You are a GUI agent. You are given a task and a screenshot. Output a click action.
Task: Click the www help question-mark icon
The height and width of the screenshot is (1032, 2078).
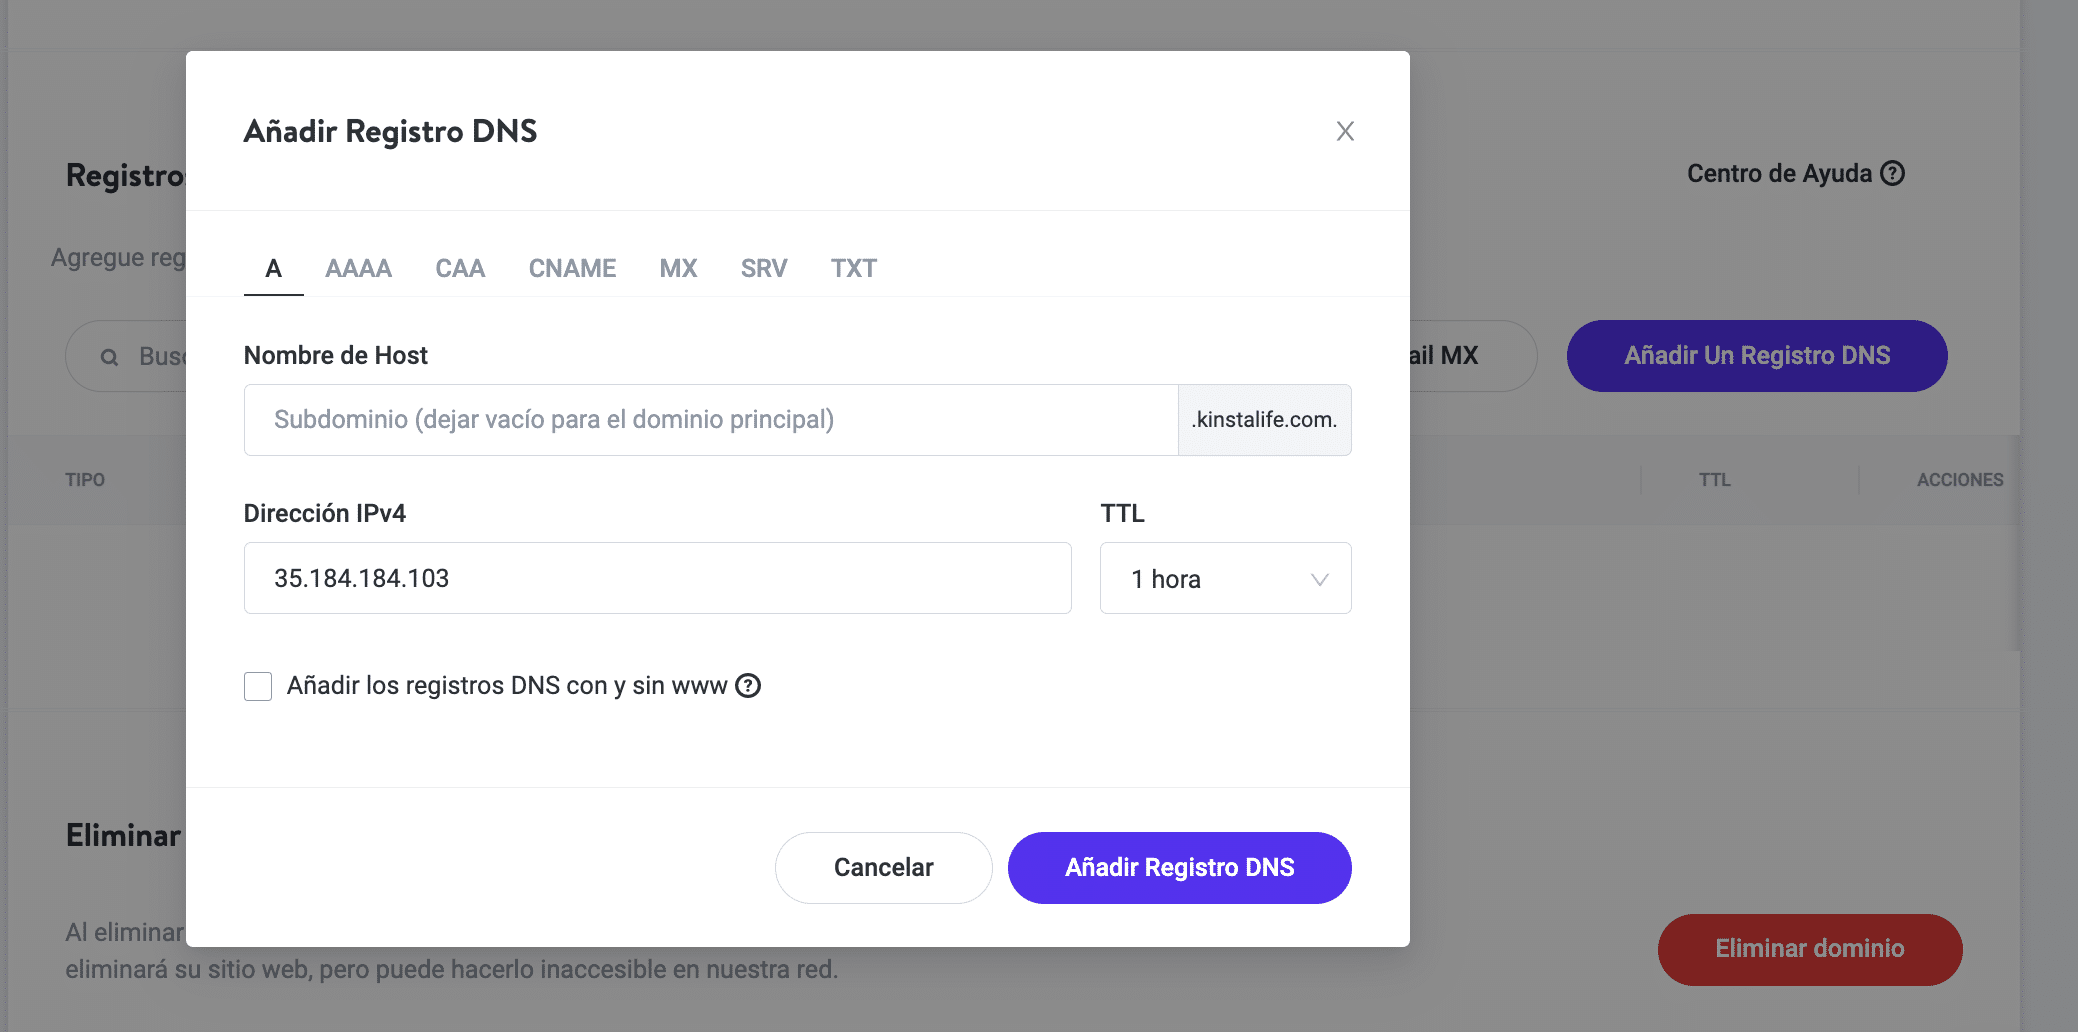click(748, 686)
